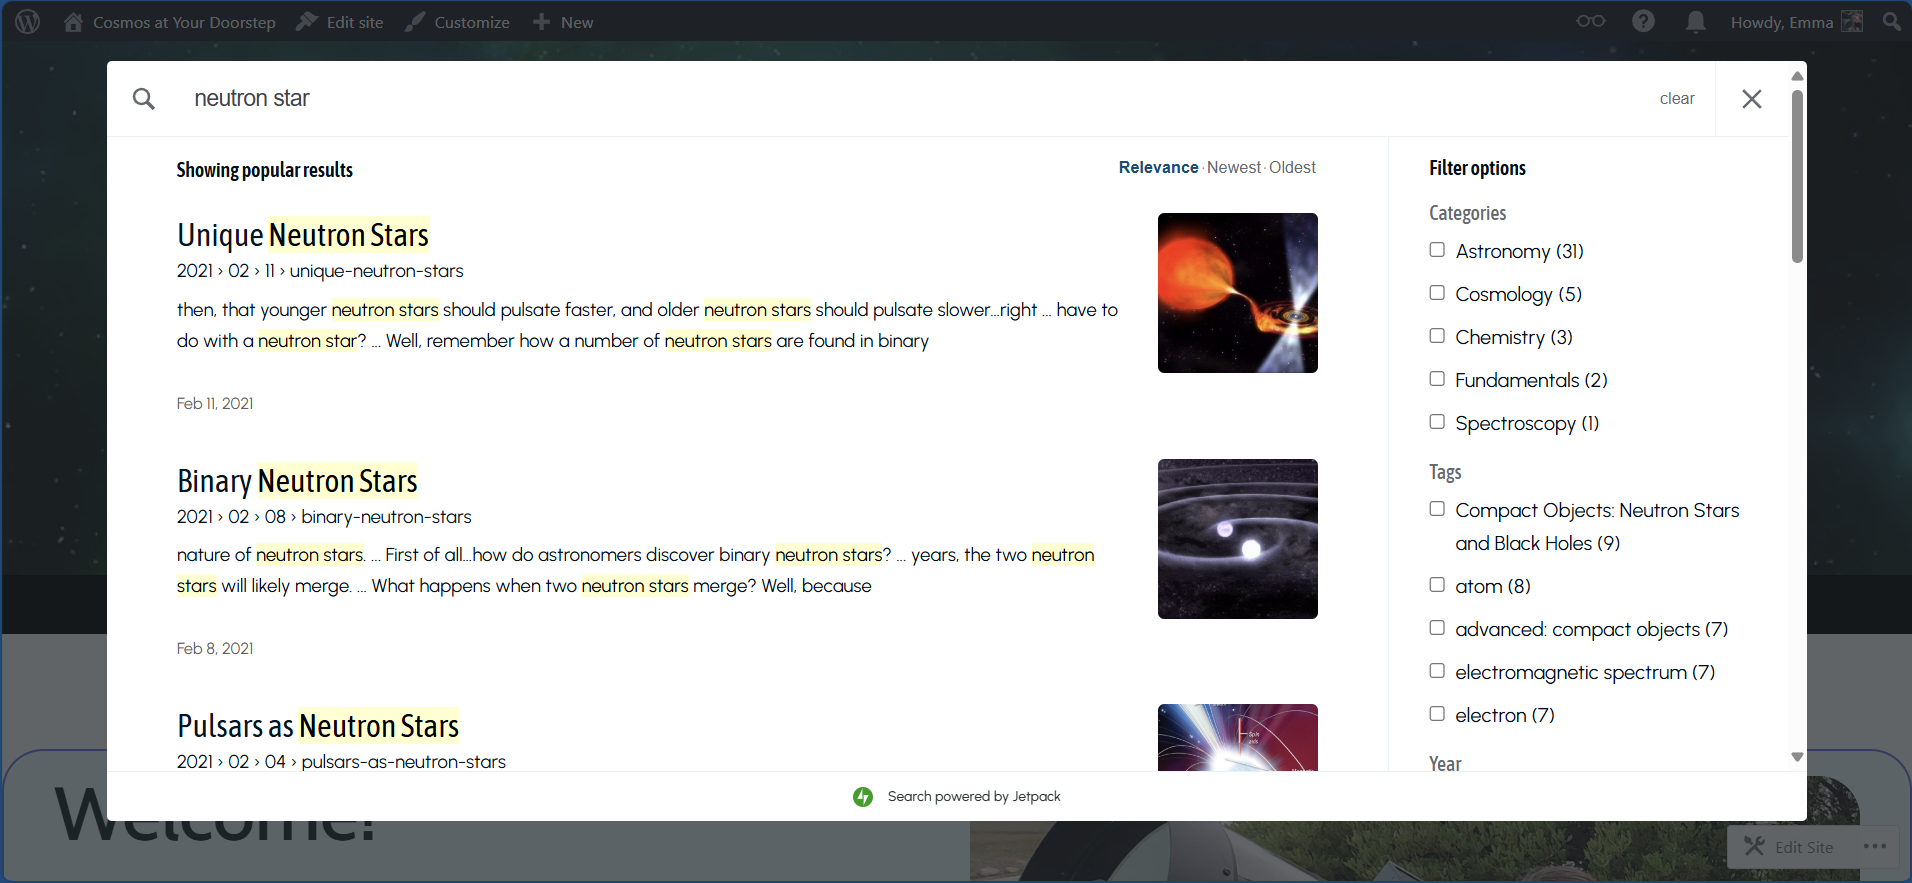Sort results by Oldest
This screenshot has height=883, width=1912.
point(1292,168)
